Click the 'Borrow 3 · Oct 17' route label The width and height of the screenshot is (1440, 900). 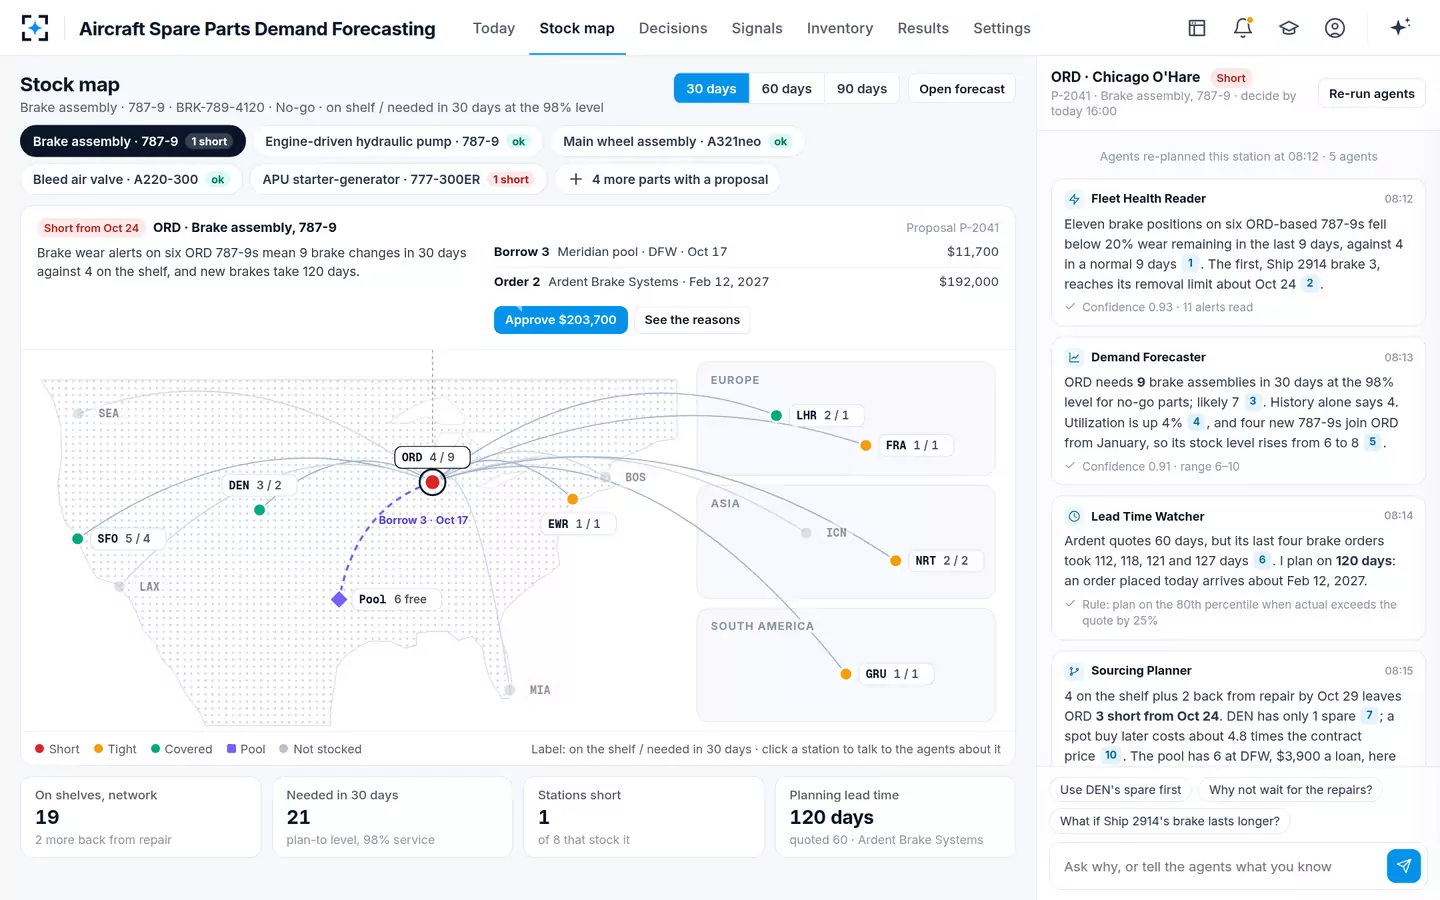pos(423,520)
